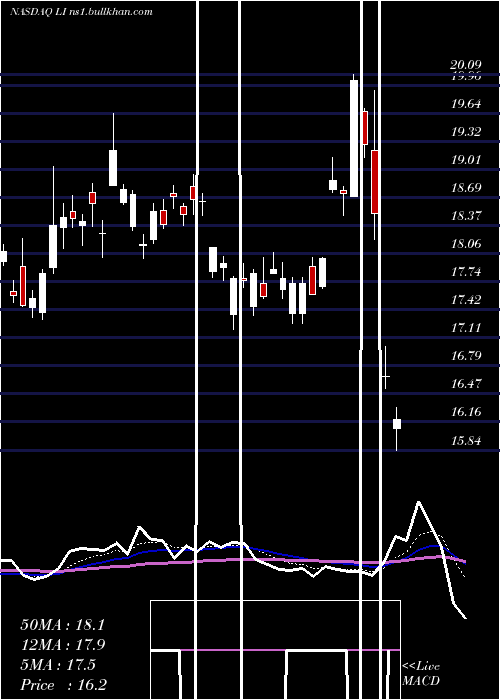Image resolution: width=500 pixels, height=700 pixels.
Task: Click the 16.16 price axis label
Action: pyautogui.click(x=466, y=412)
